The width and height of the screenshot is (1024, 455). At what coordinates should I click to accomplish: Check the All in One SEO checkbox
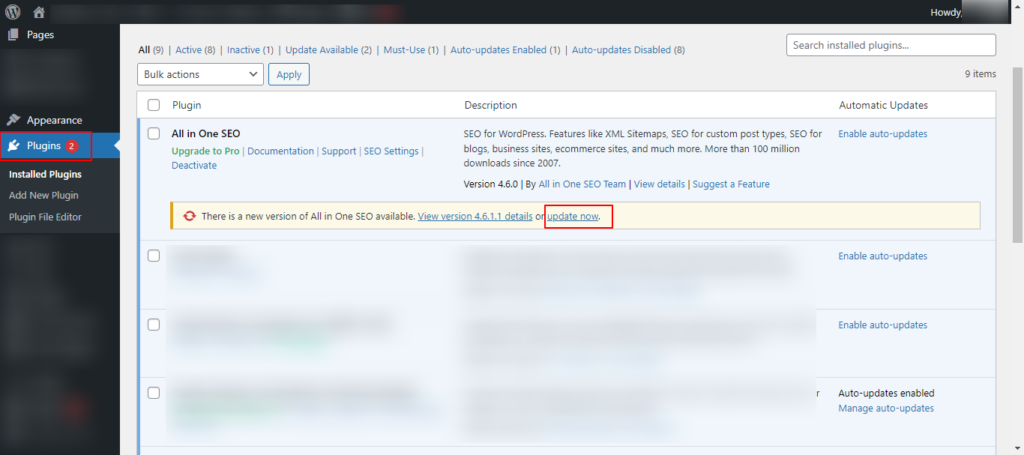click(154, 133)
